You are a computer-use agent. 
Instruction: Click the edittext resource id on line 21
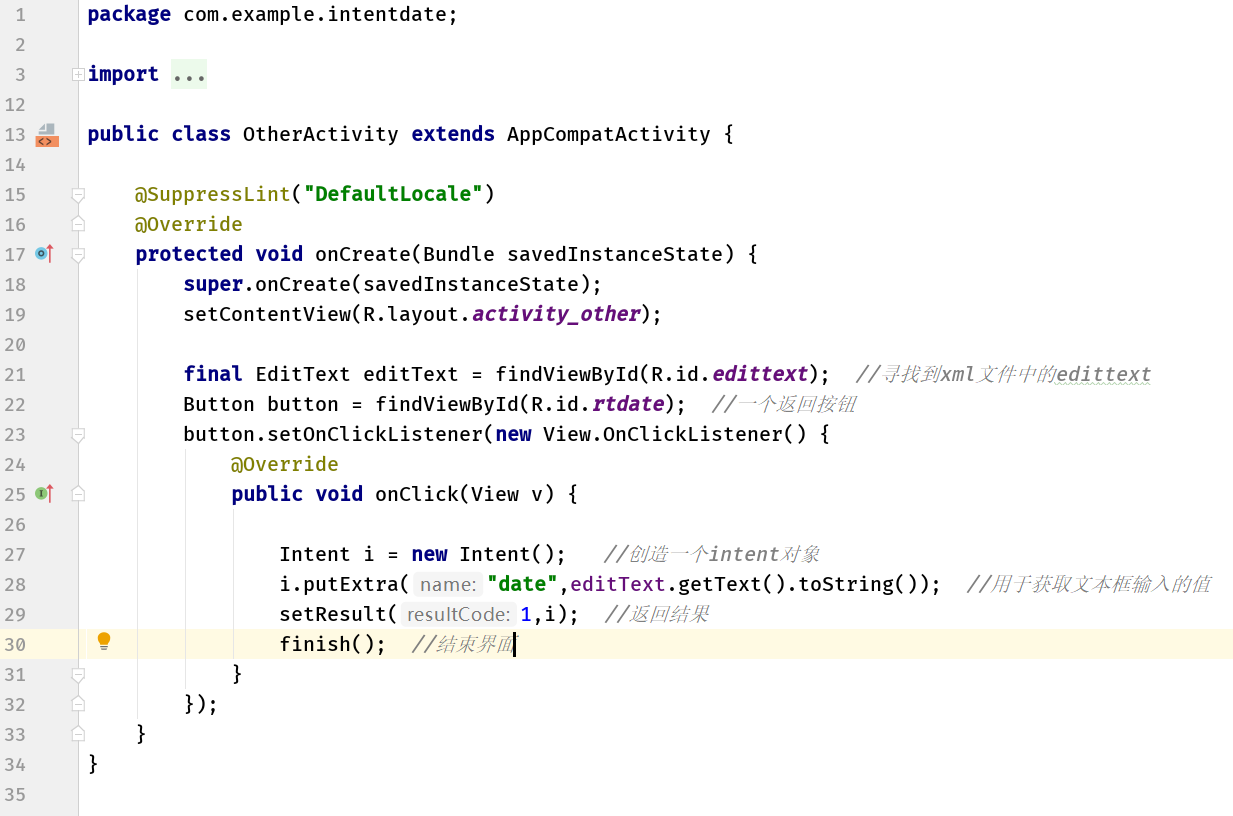[760, 374]
